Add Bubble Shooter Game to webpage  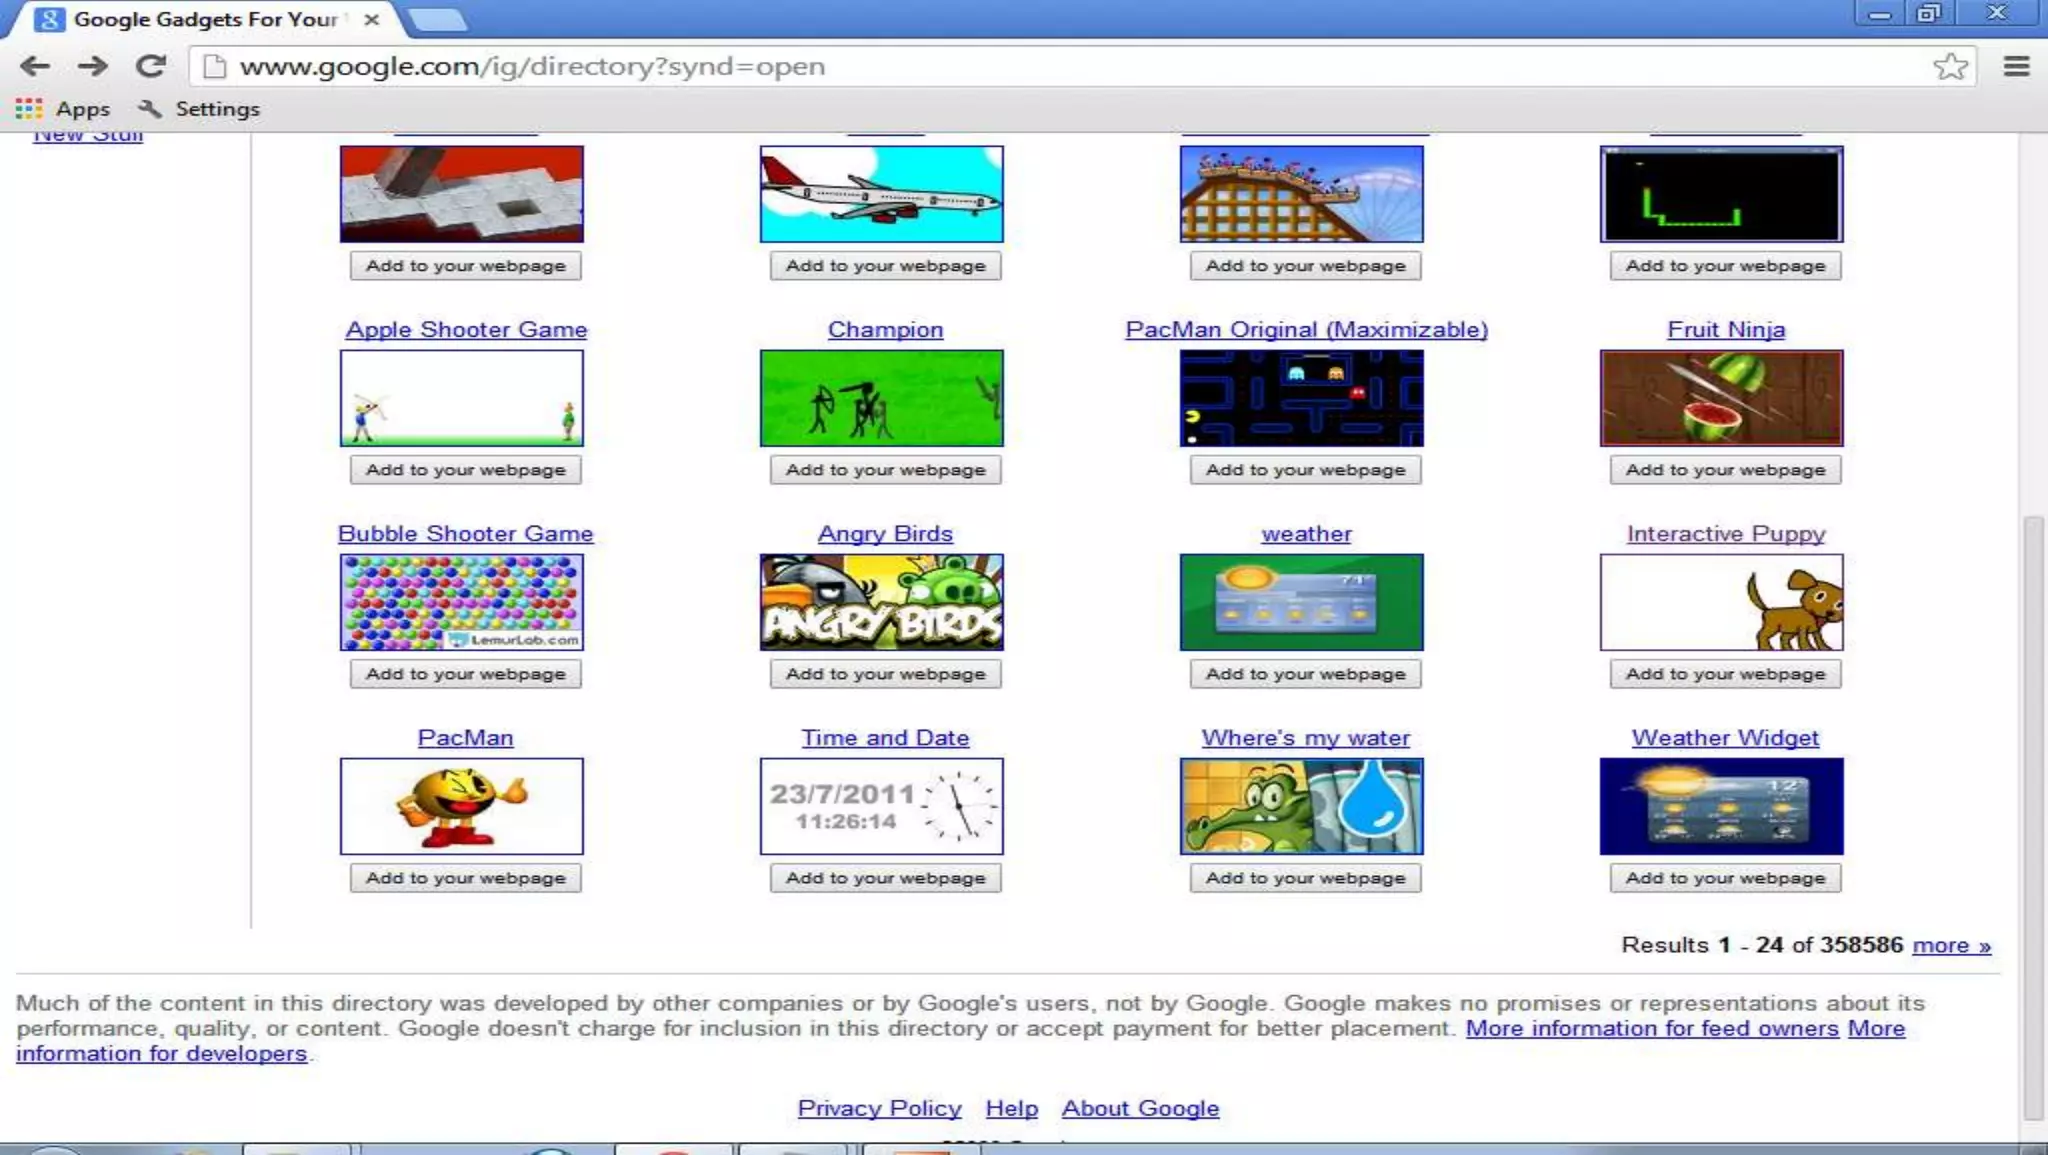tap(465, 674)
